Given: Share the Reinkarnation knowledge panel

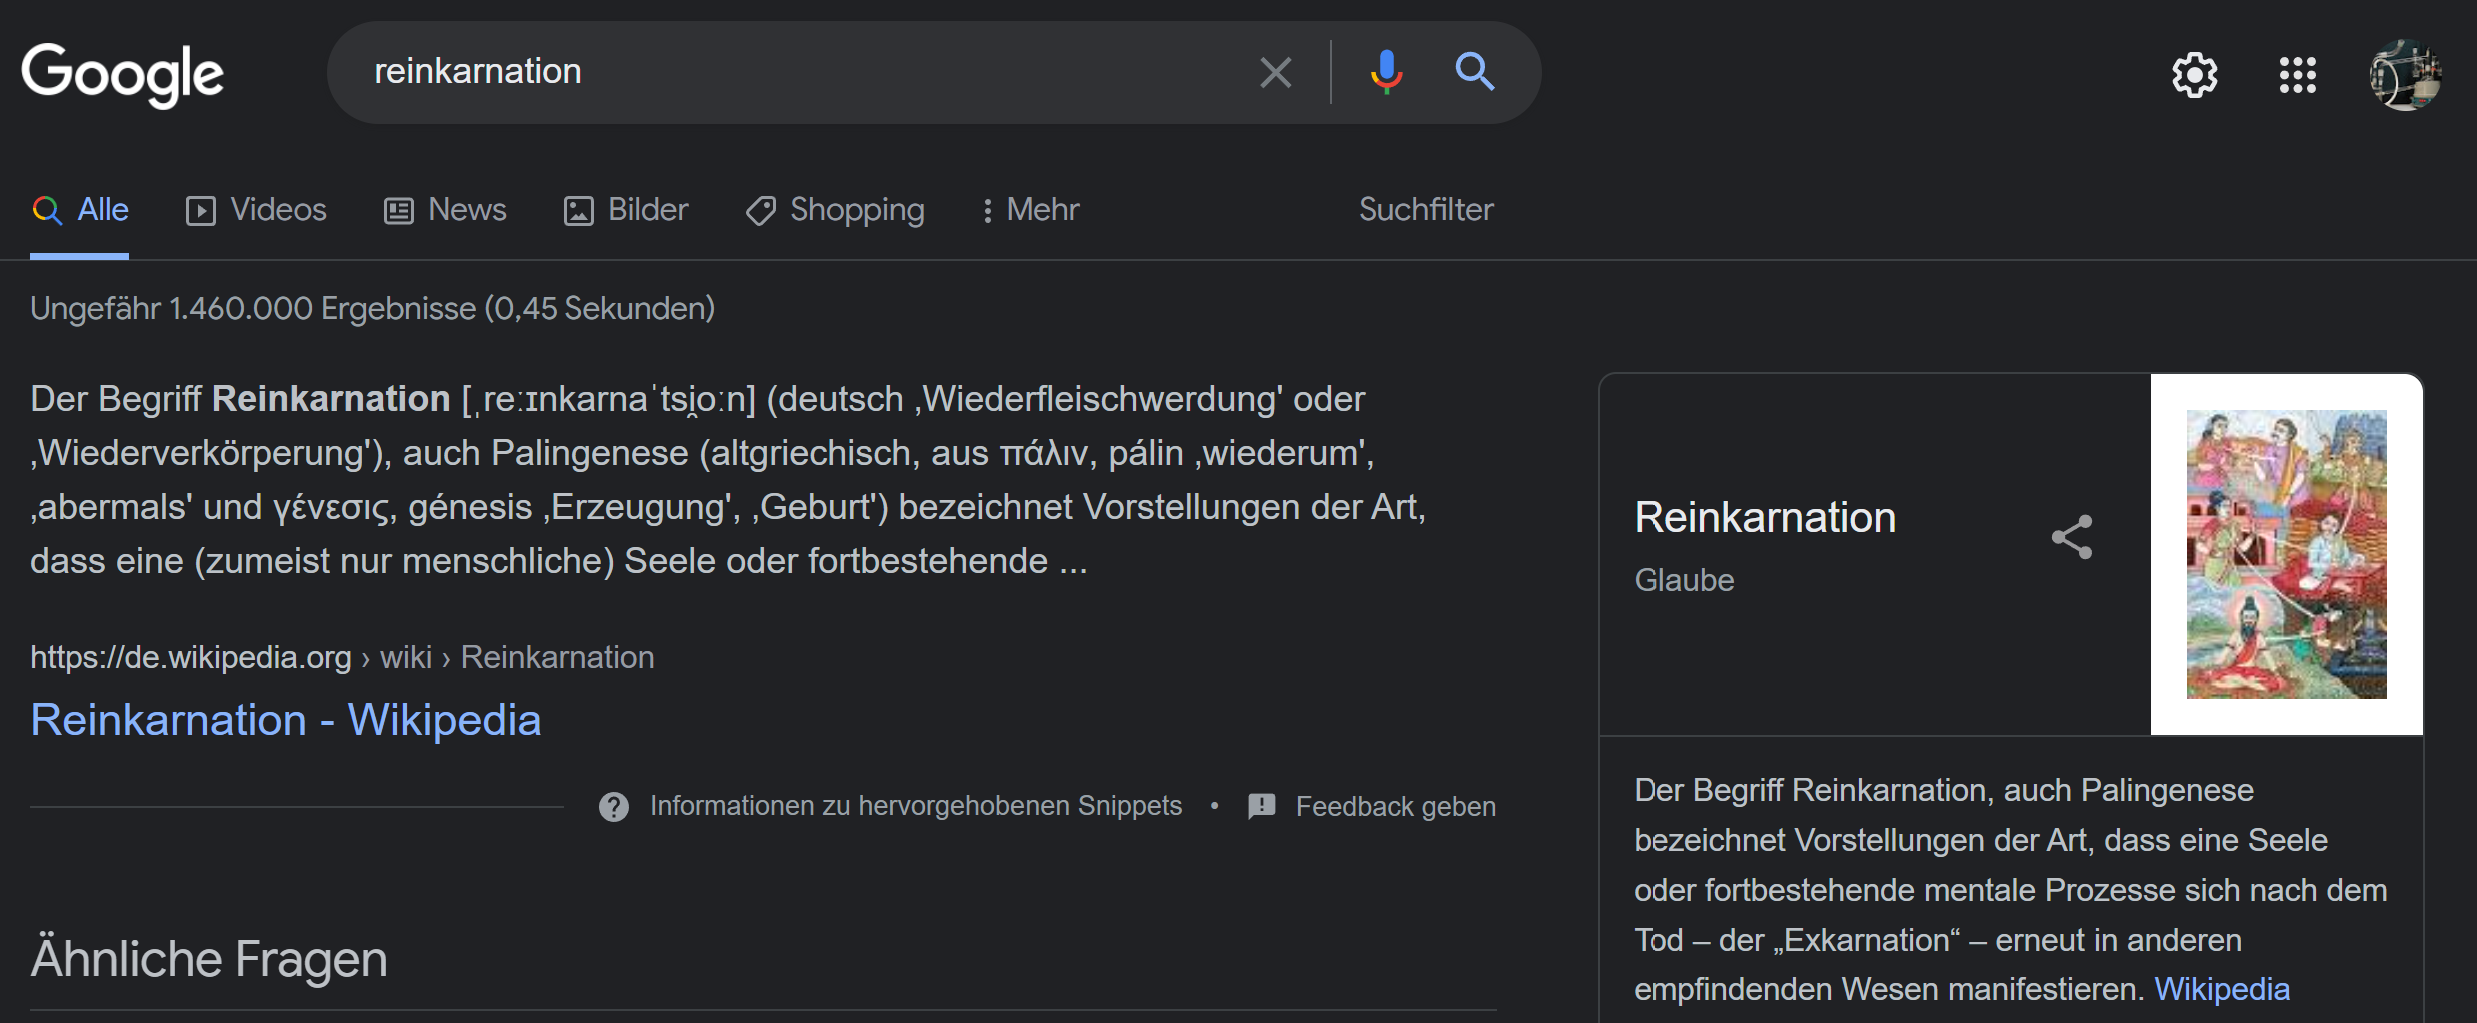Looking at the screenshot, I should 2072,537.
